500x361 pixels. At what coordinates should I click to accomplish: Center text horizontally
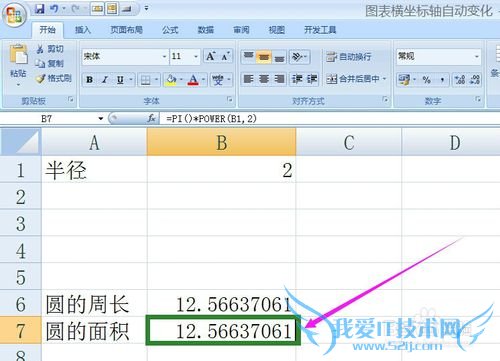[x=264, y=79]
